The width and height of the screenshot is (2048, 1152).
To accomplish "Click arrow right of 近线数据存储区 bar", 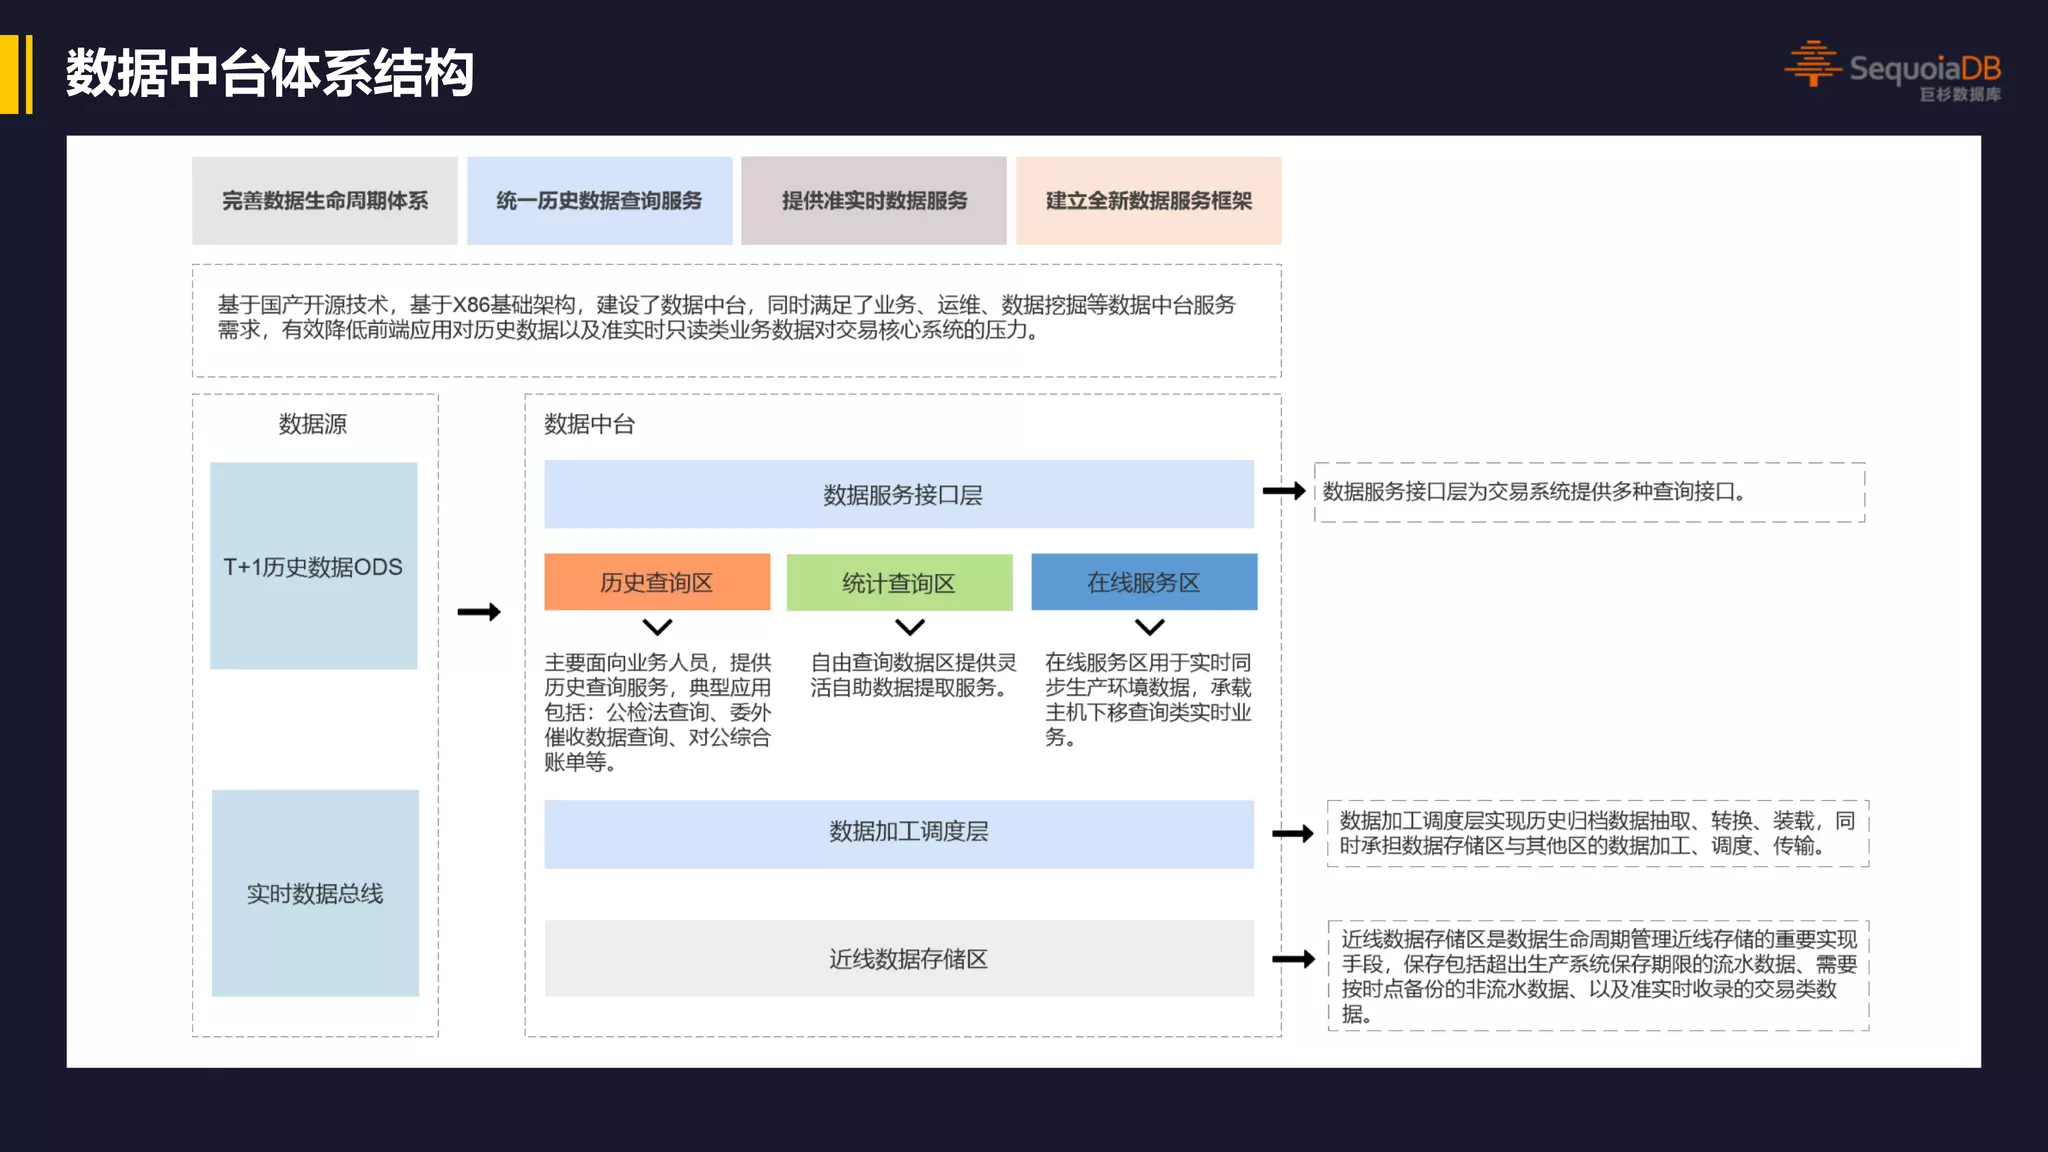I will [x=1292, y=959].
